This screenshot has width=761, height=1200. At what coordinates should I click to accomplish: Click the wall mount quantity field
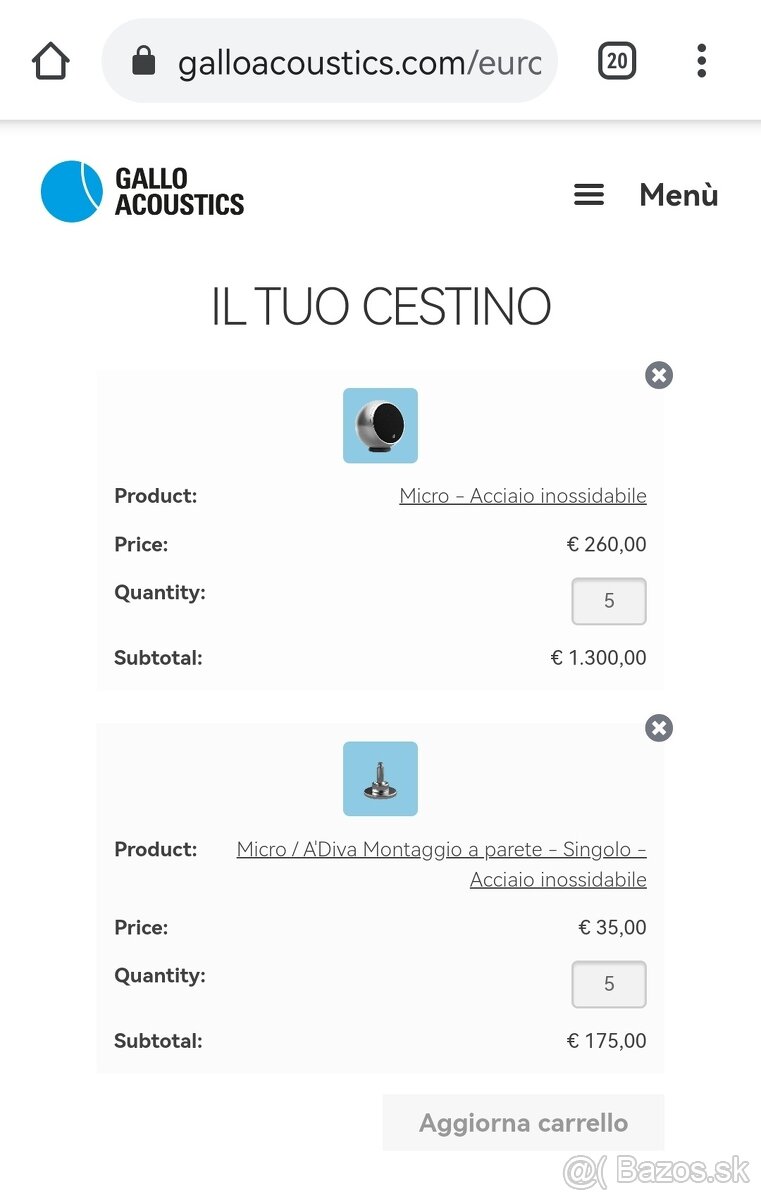coord(608,985)
